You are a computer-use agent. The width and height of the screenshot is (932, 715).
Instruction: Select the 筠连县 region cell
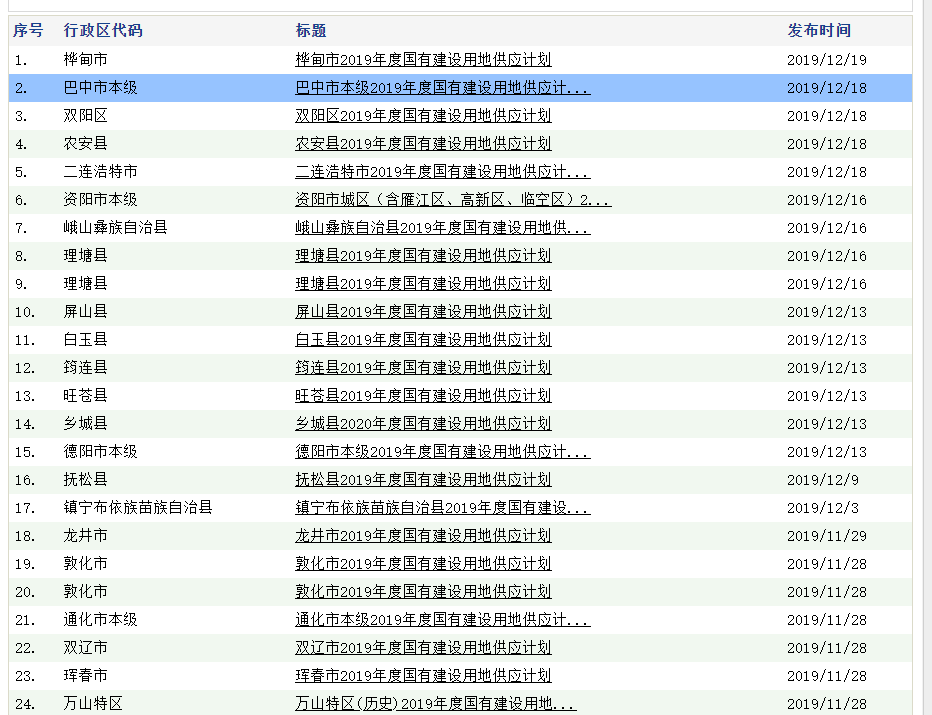86,367
